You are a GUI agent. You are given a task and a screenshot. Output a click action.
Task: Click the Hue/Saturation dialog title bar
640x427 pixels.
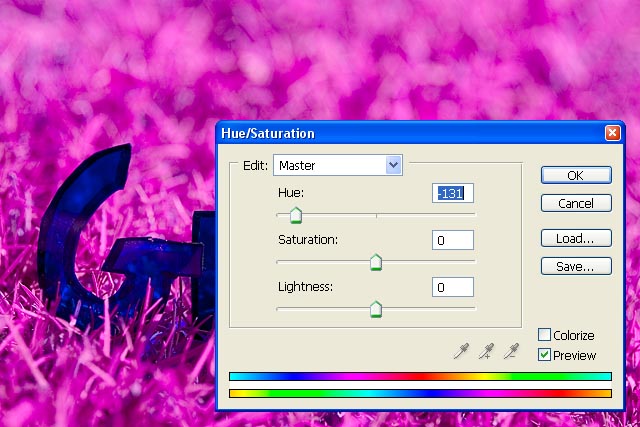[x=400, y=133]
